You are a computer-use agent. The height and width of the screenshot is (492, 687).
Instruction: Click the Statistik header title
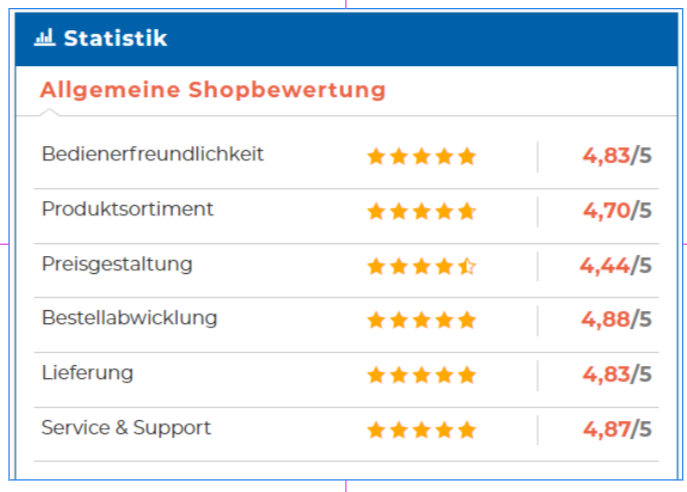[x=115, y=39]
